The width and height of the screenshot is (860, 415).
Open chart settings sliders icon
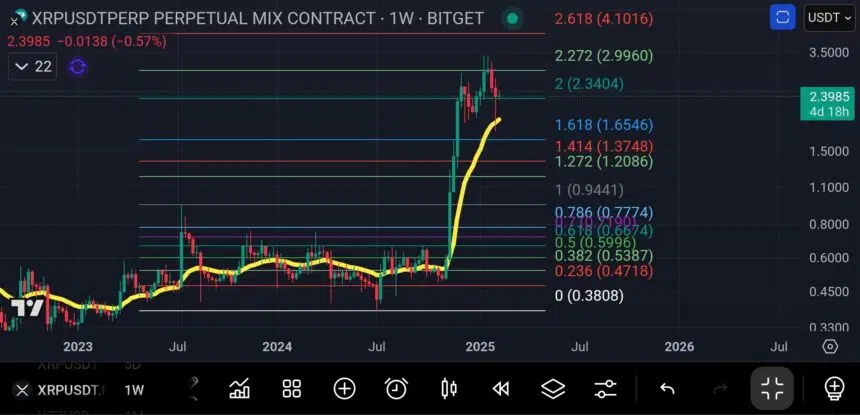[x=606, y=389]
